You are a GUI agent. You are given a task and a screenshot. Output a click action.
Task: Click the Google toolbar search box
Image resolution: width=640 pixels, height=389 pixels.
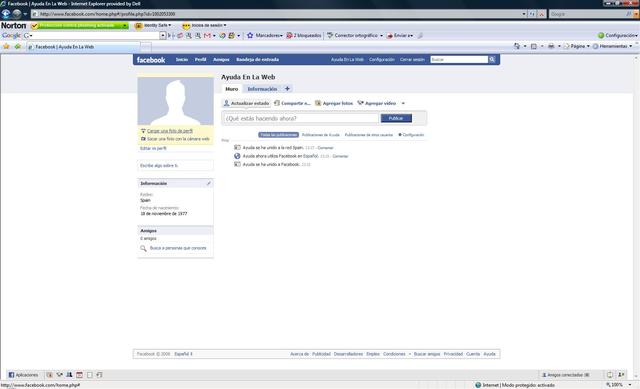pos(94,36)
